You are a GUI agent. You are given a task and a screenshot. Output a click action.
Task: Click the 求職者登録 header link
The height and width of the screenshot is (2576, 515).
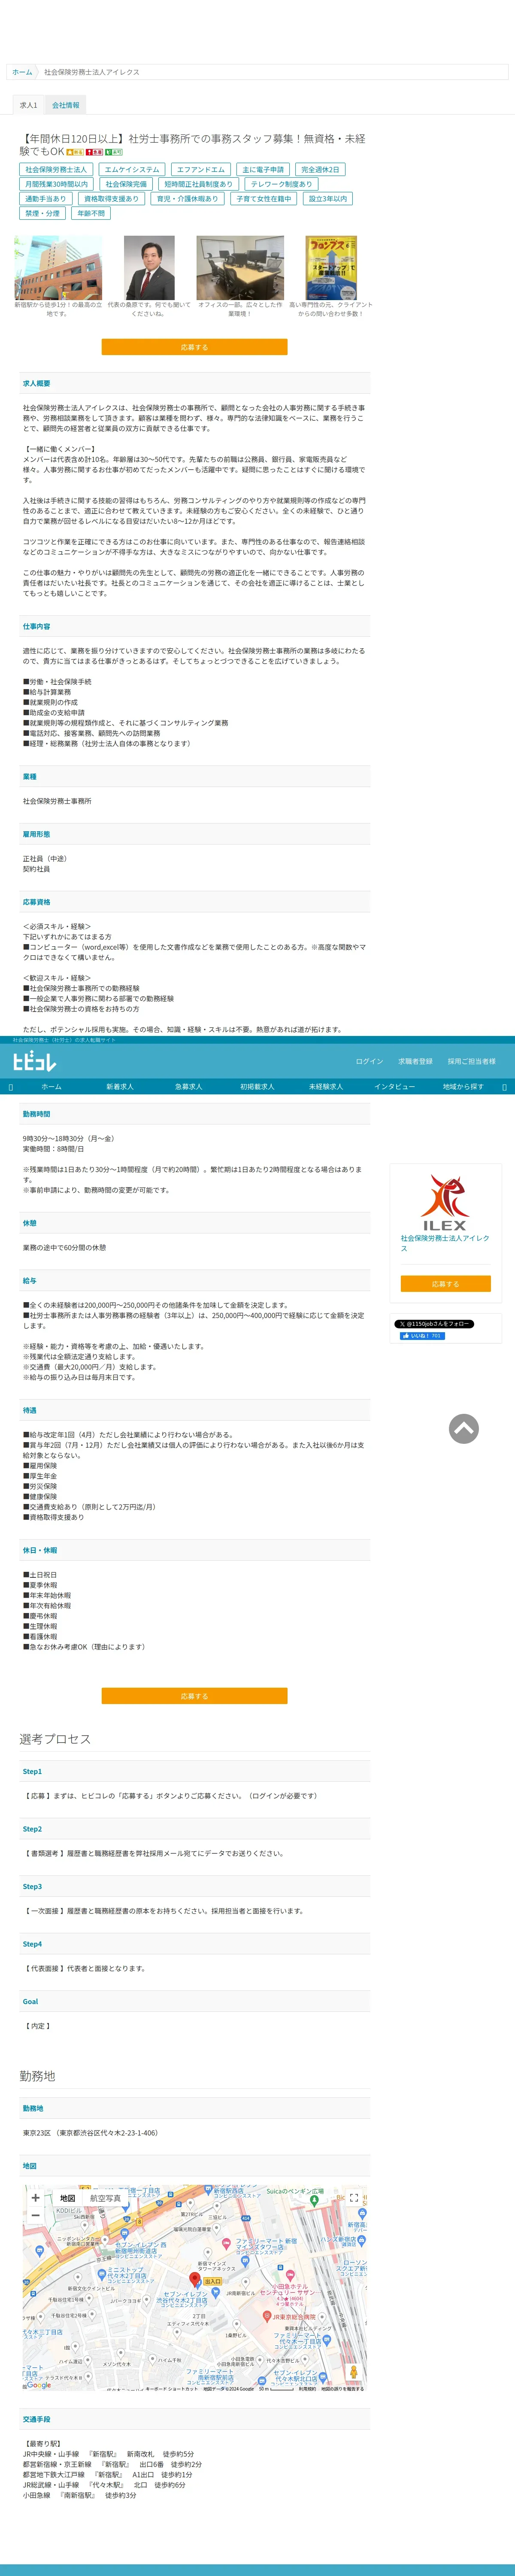coord(415,1061)
